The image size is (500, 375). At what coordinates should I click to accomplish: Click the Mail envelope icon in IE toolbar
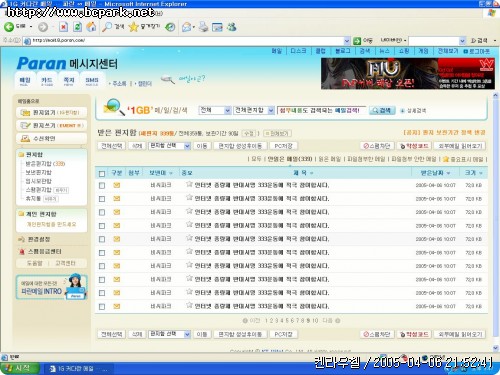pos(187,27)
